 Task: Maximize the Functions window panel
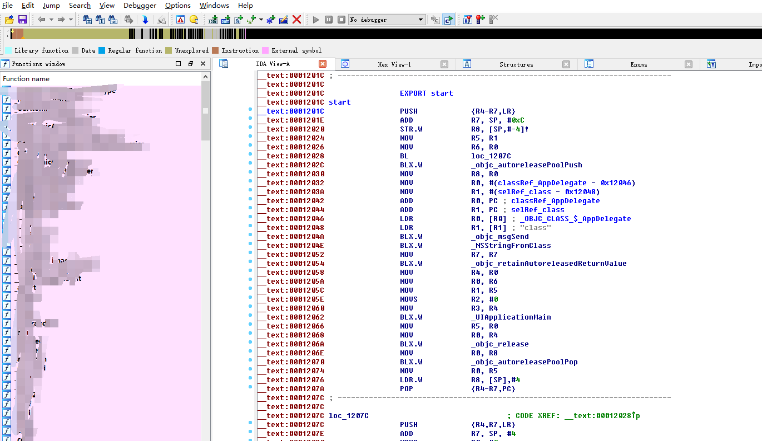tap(178, 64)
